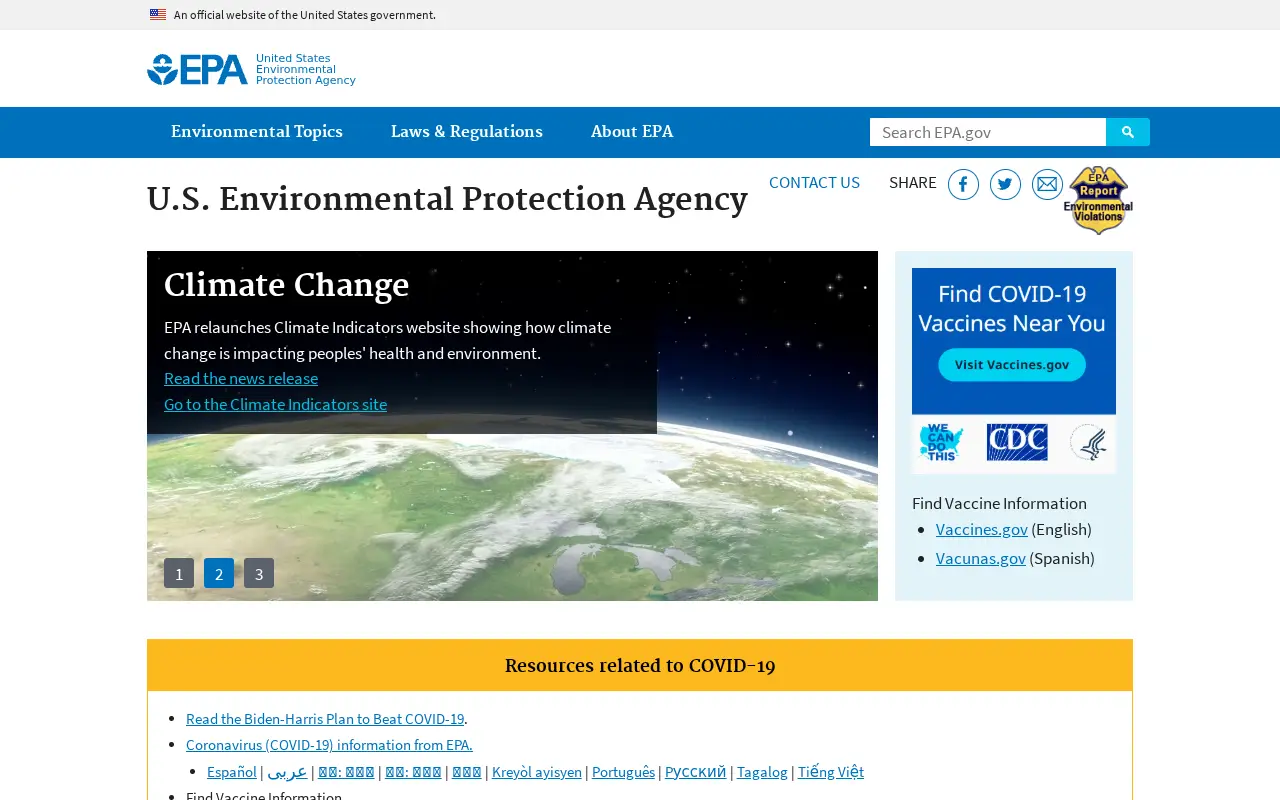The width and height of the screenshot is (1280, 800).
Task: Open the Laws & Regulations menu
Action: 467,132
